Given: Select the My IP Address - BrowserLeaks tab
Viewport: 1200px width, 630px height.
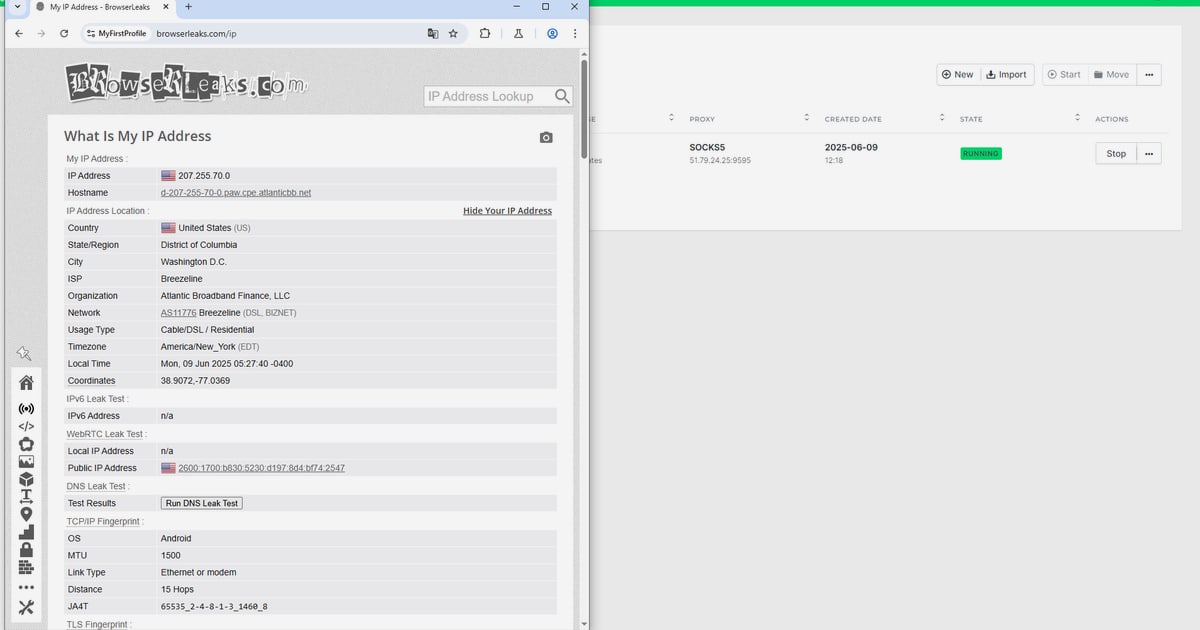Looking at the screenshot, I should [x=102, y=6].
